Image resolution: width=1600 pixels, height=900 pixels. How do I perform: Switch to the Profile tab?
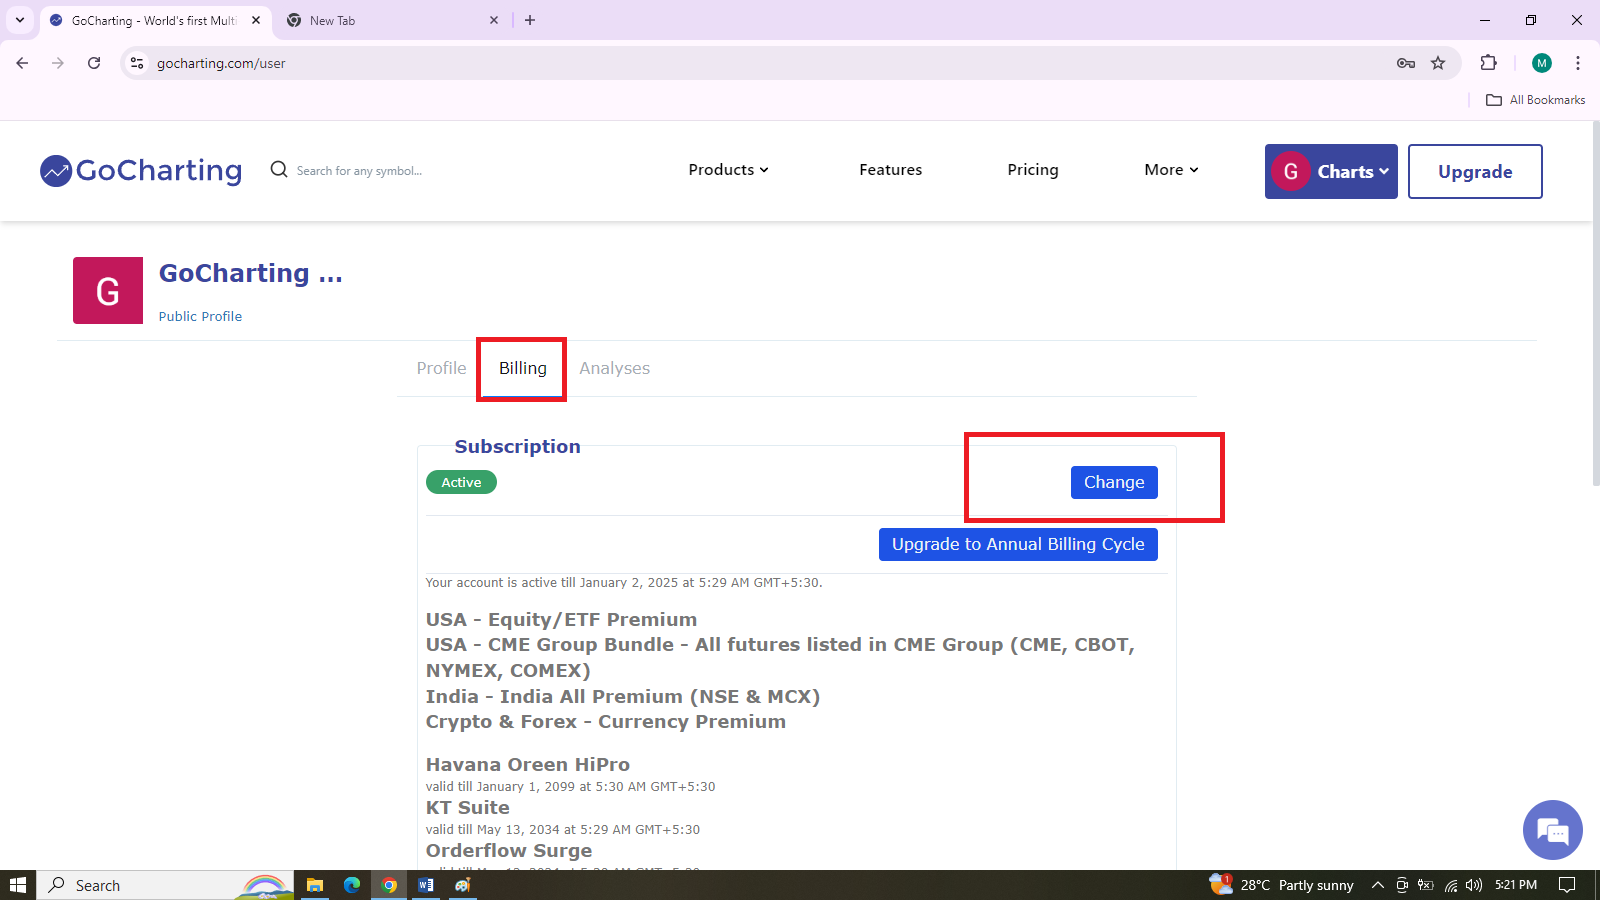point(441,368)
